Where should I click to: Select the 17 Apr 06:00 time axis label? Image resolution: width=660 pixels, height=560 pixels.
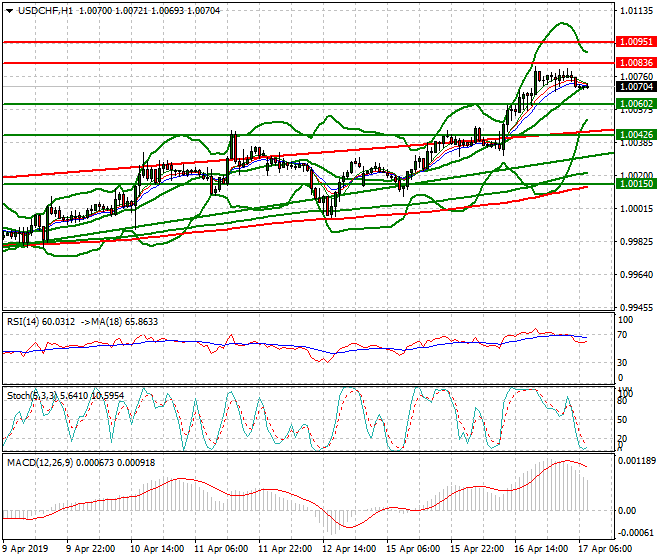coord(605,549)
